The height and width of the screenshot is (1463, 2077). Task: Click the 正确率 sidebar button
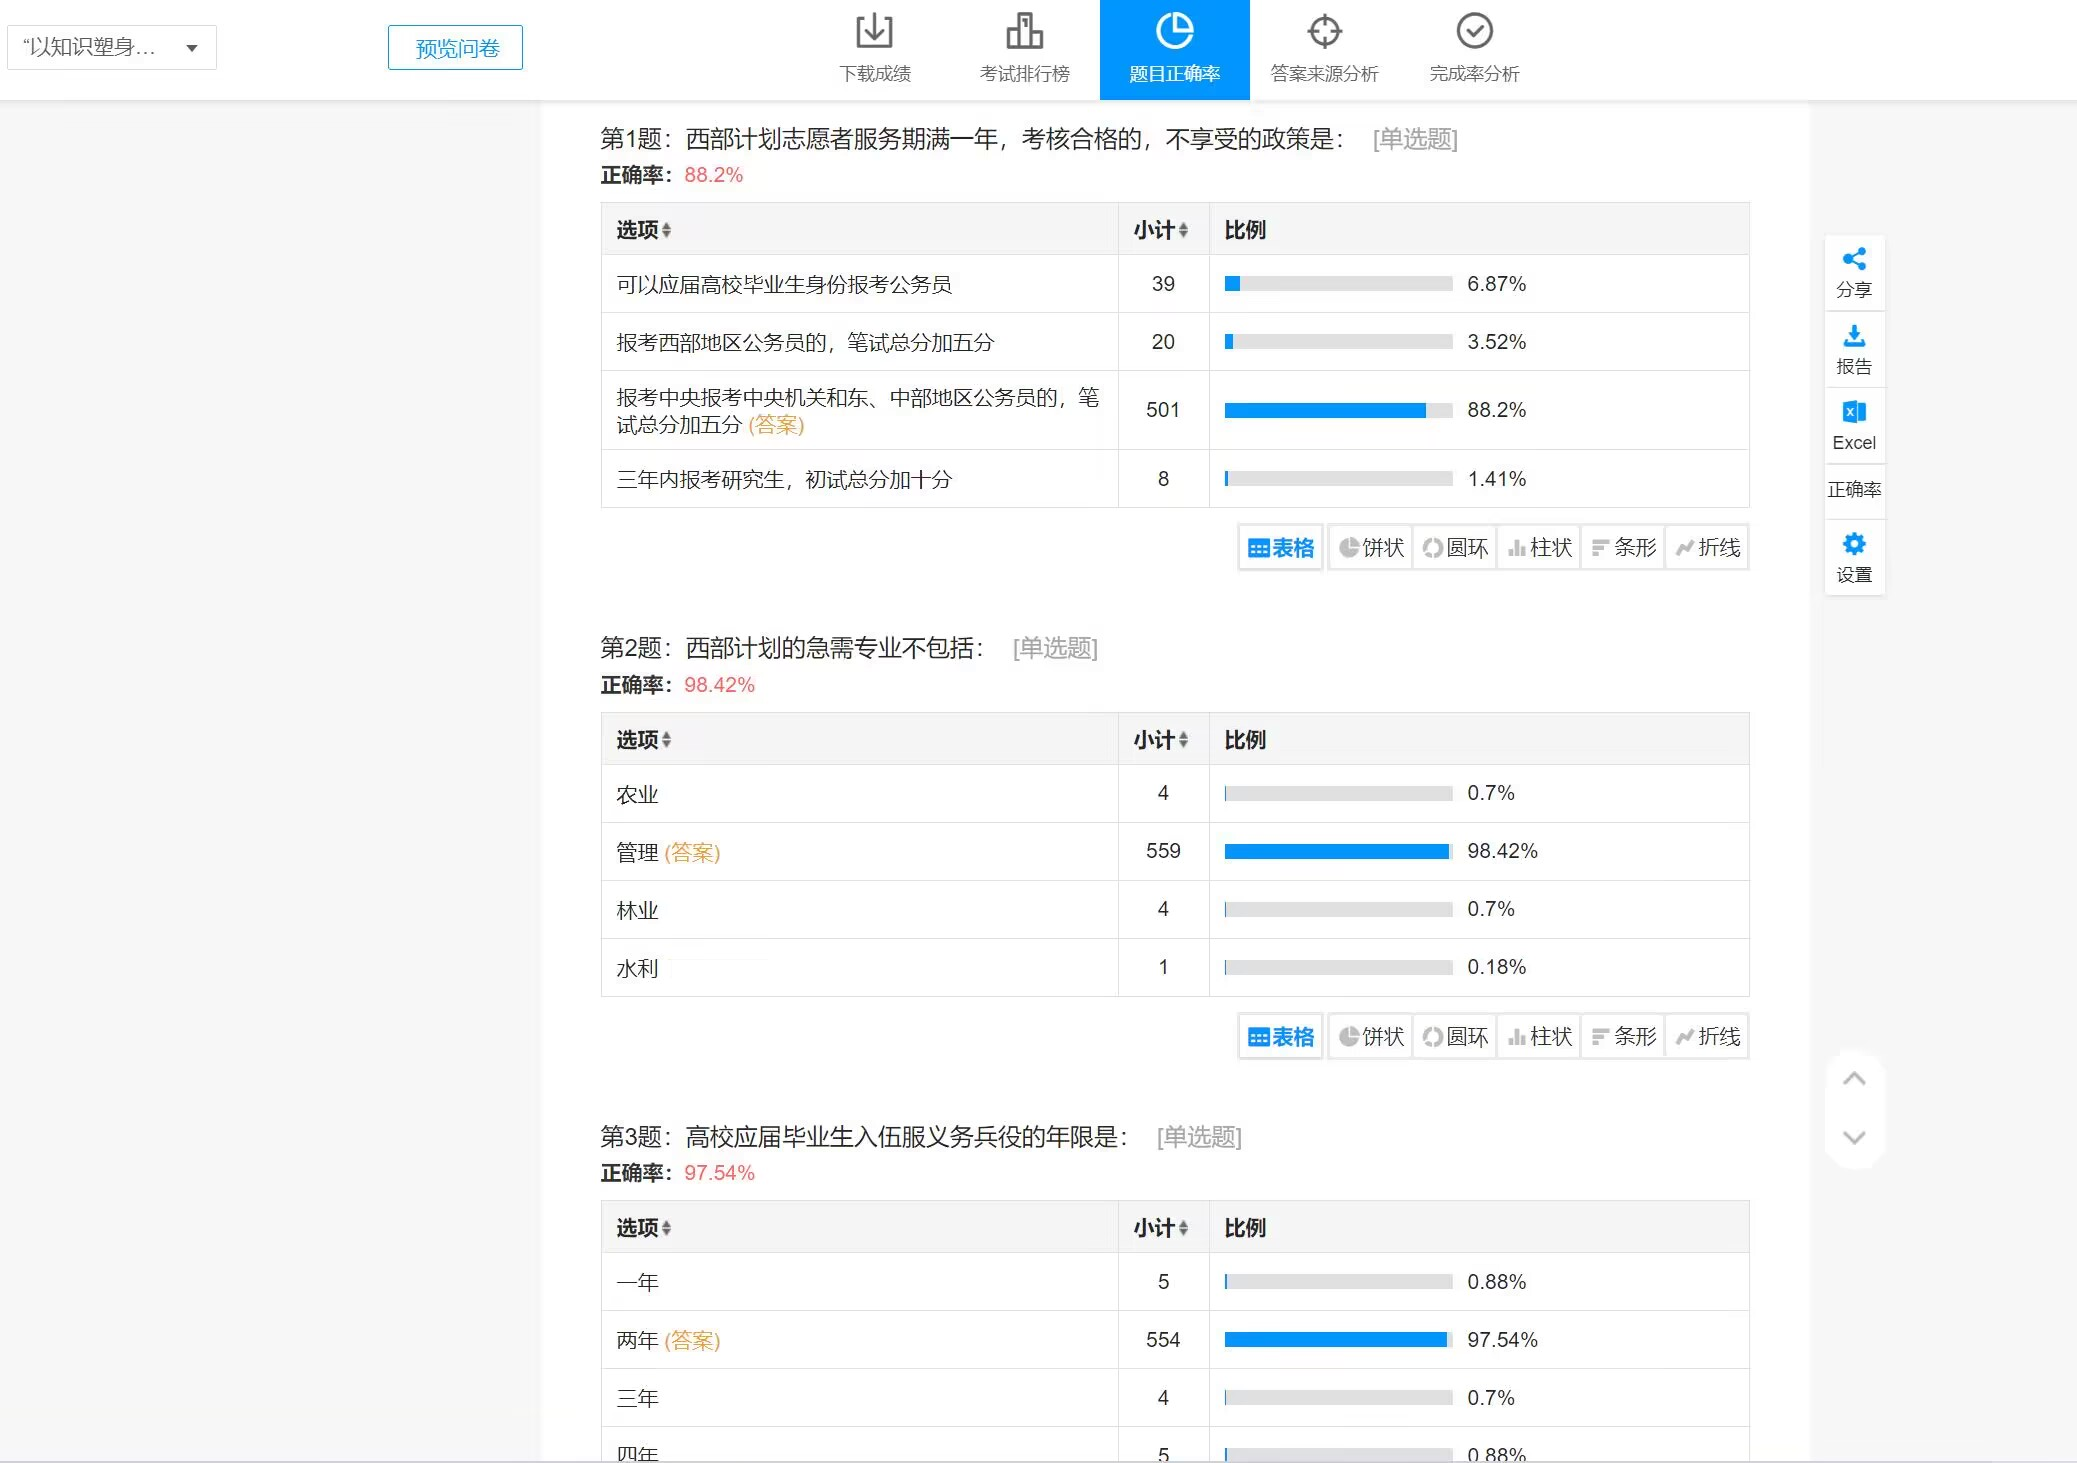point(1854,490)
